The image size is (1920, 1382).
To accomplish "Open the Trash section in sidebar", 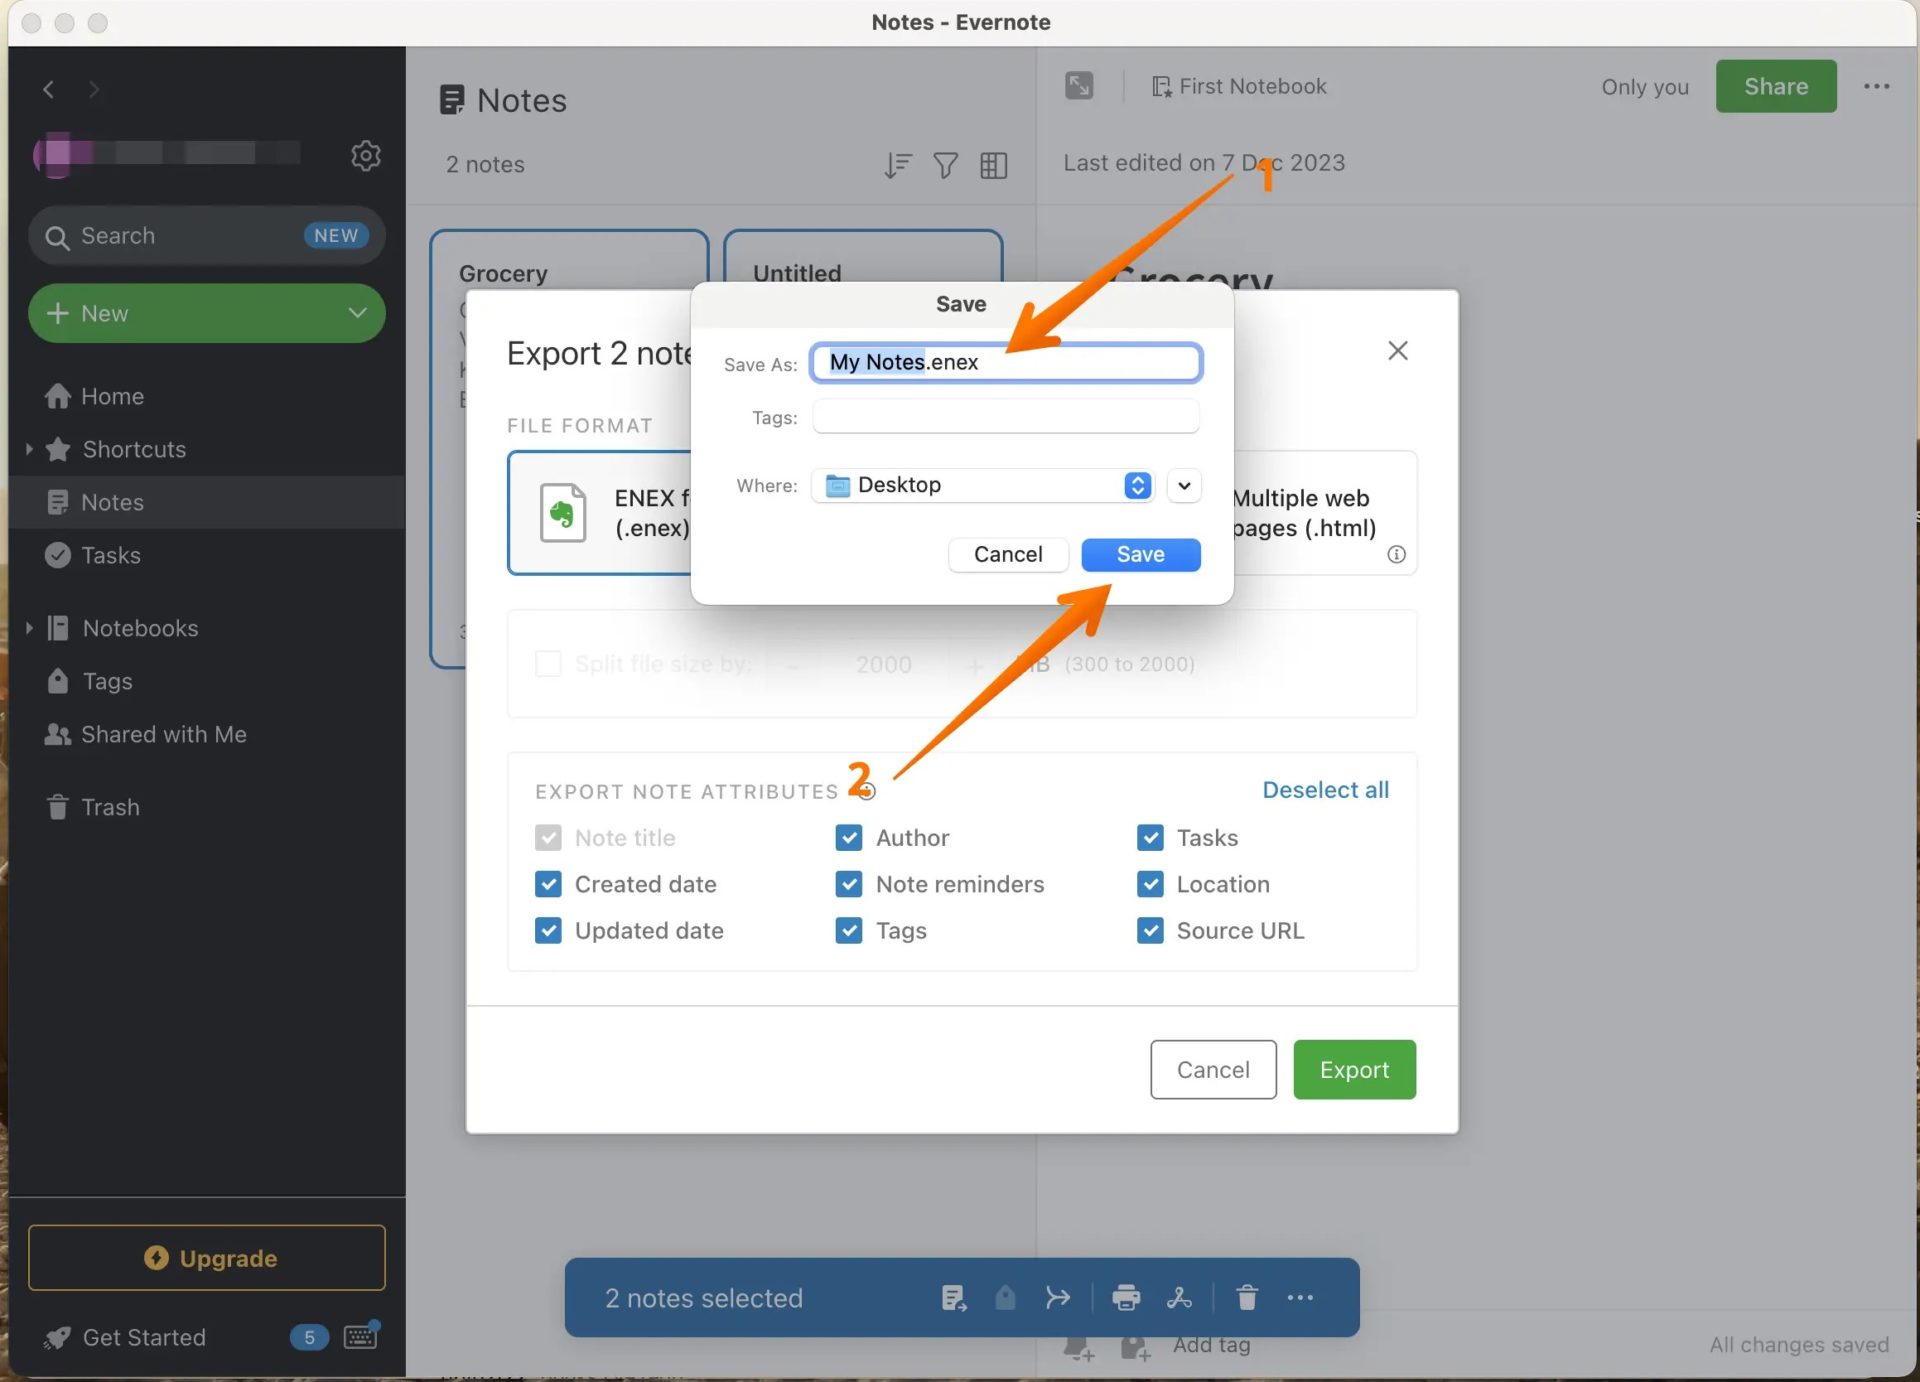I will point(111,807).
